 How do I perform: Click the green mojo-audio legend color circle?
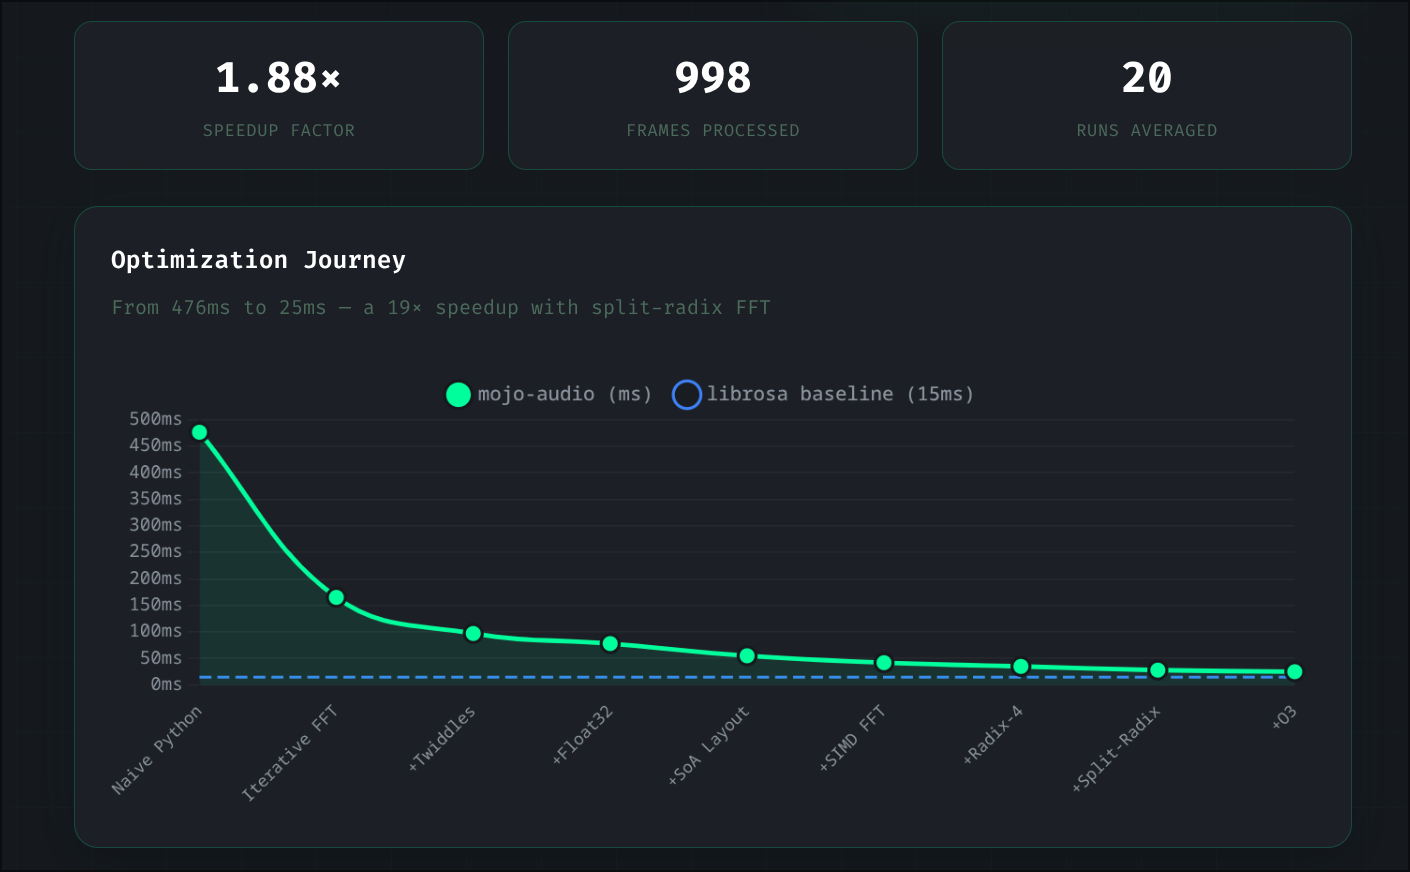[x=458, y=395]
